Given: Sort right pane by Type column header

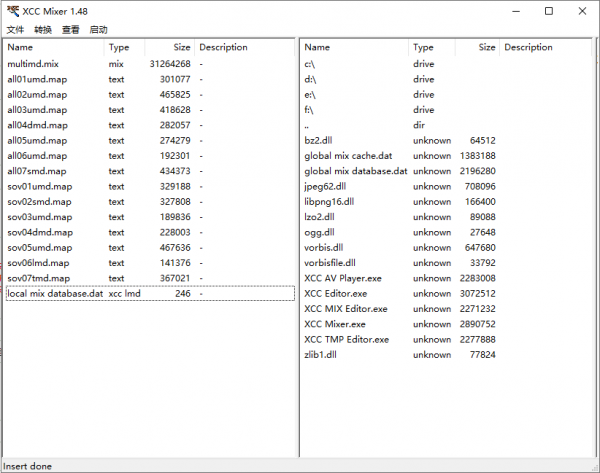Looking at the screenshot, I should point(432,47).
